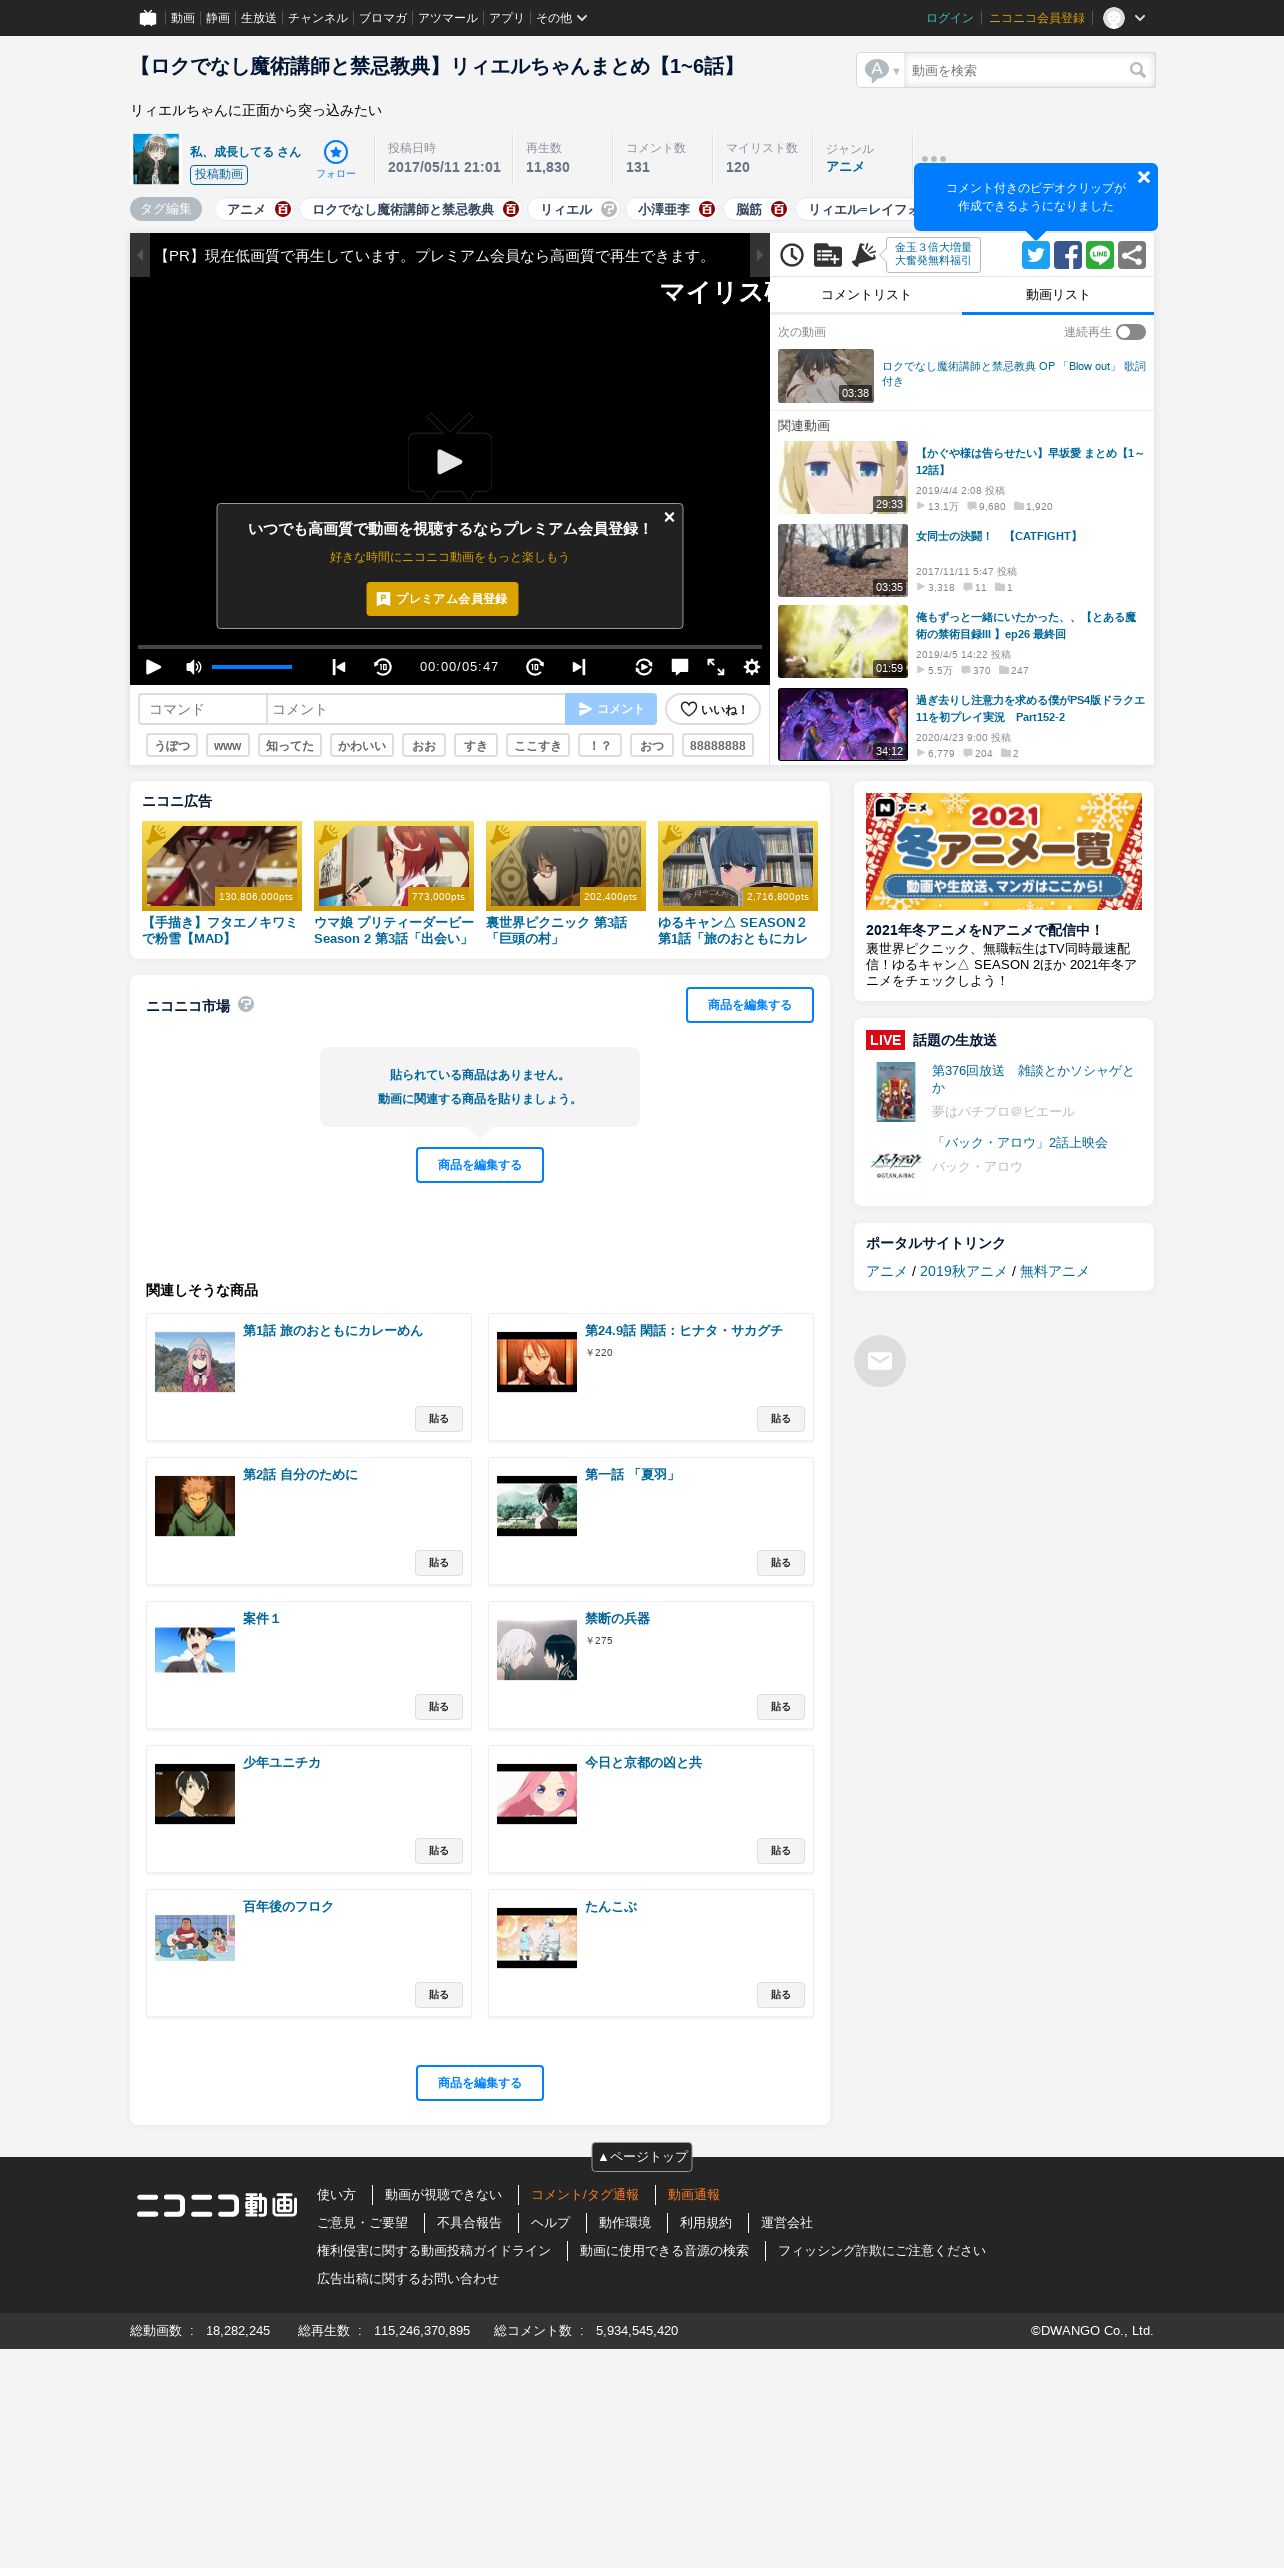Viewport: 1284px width, 2568px height.
Task: Switch to the コメントリスト tab
Action: 866,295
